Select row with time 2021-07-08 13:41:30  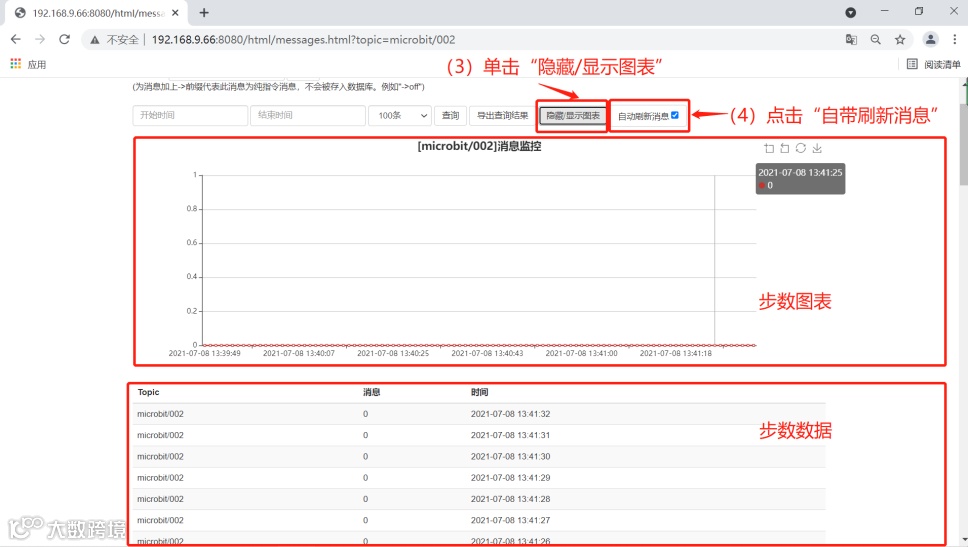479,456
